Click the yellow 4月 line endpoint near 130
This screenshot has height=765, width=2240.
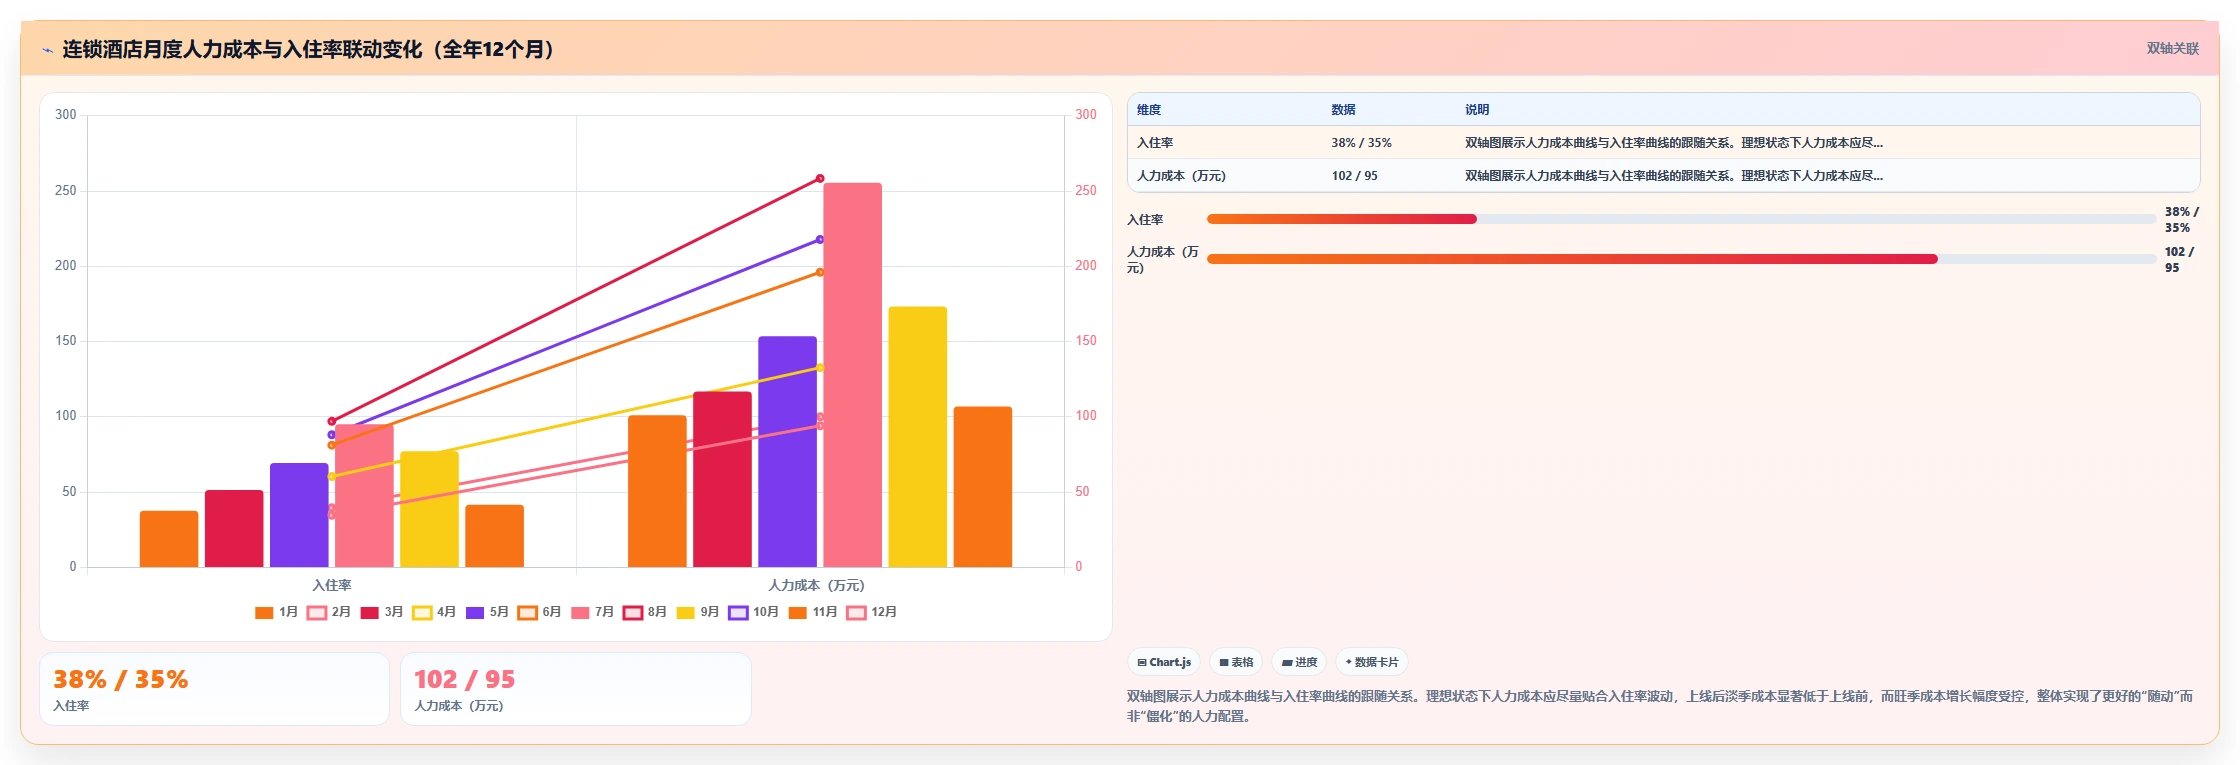pos(820,368)
